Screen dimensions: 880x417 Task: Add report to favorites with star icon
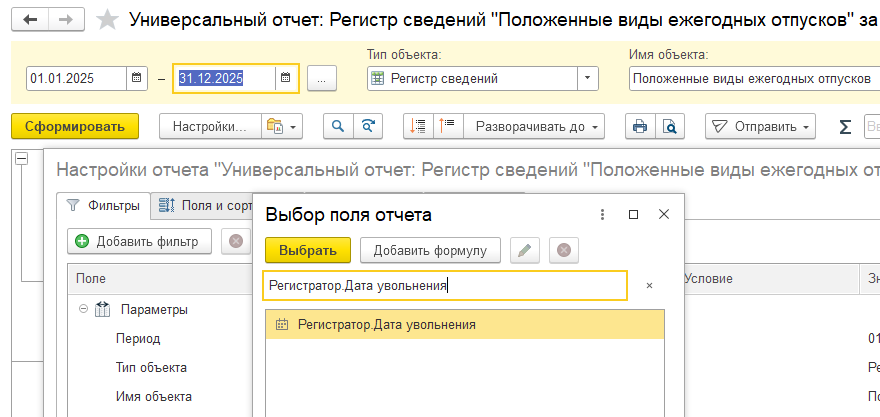(x=108, y=20)
